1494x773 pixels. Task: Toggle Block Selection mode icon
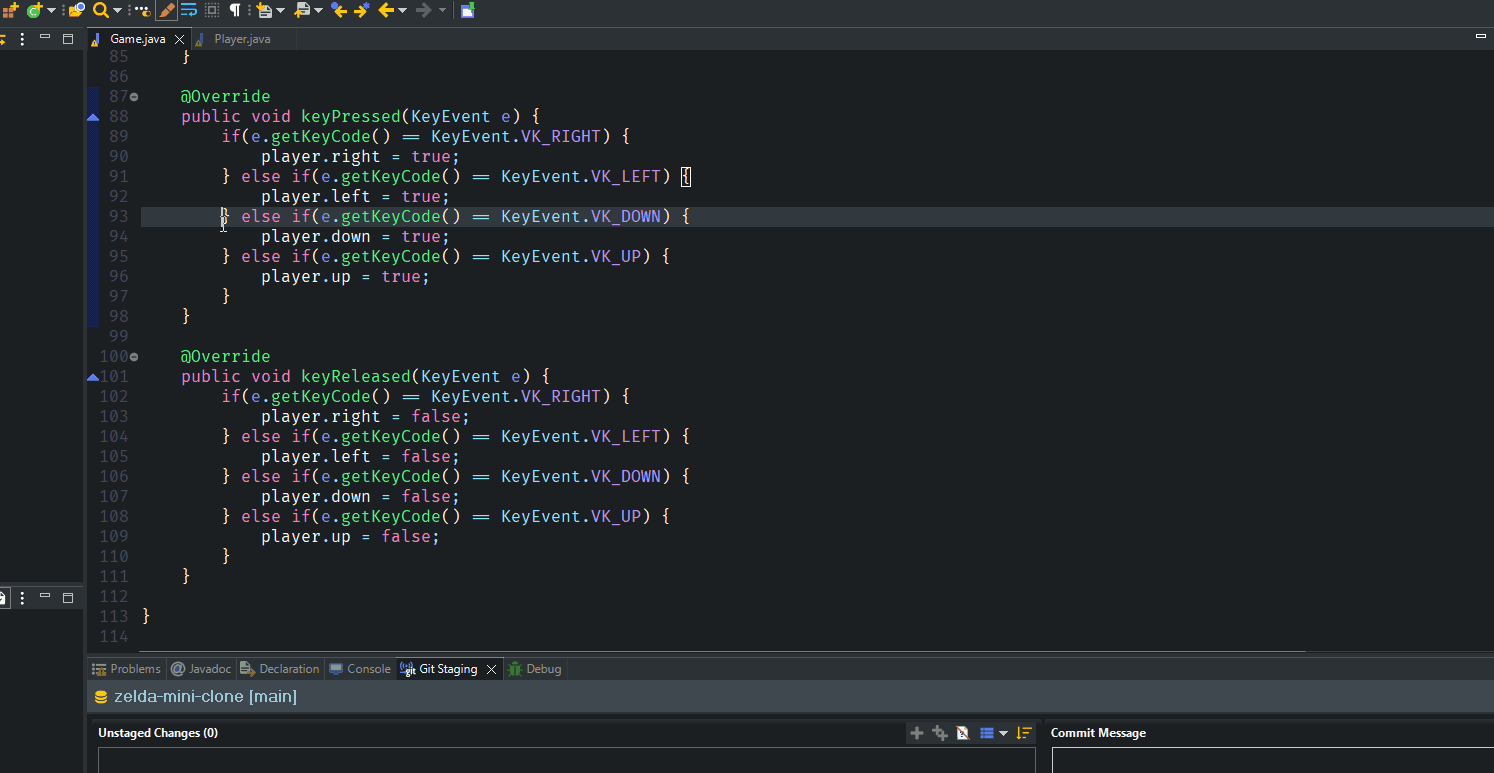click(212, 10)
